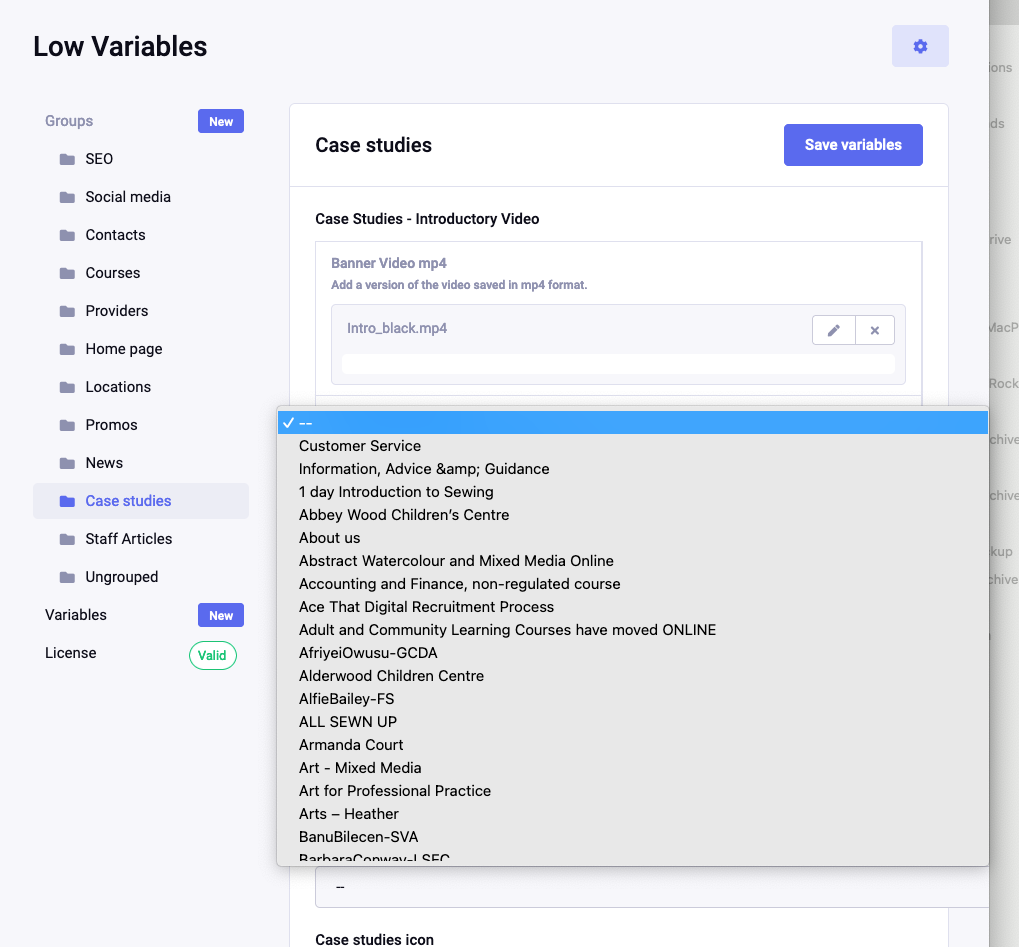Viewport: 1019px width, 947px height.
Task: Click the Valid license badge
Action: click(x=213, y=655)
